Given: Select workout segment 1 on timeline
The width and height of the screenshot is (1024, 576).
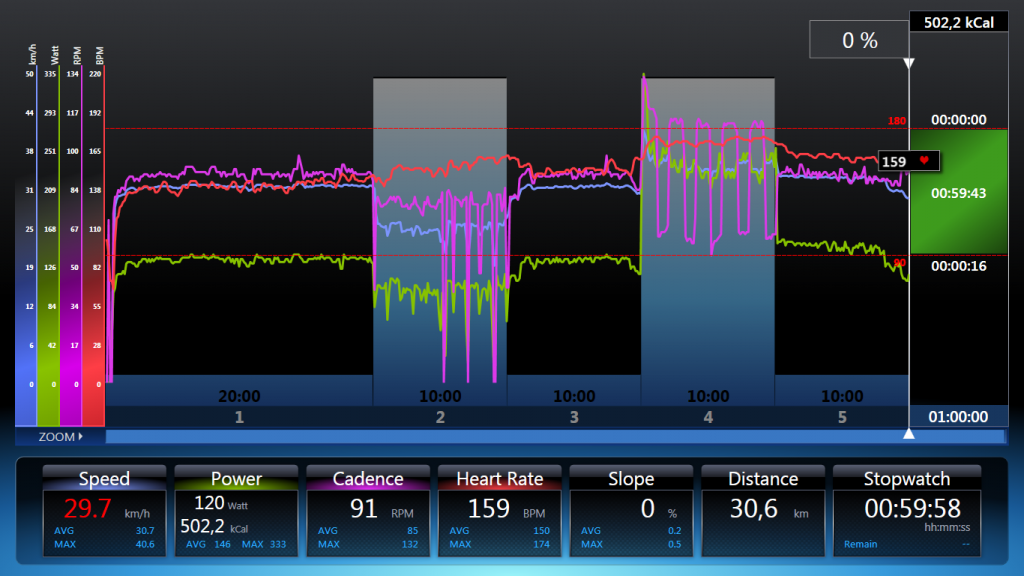Looking at the screenshot, I should pos(239,417).
